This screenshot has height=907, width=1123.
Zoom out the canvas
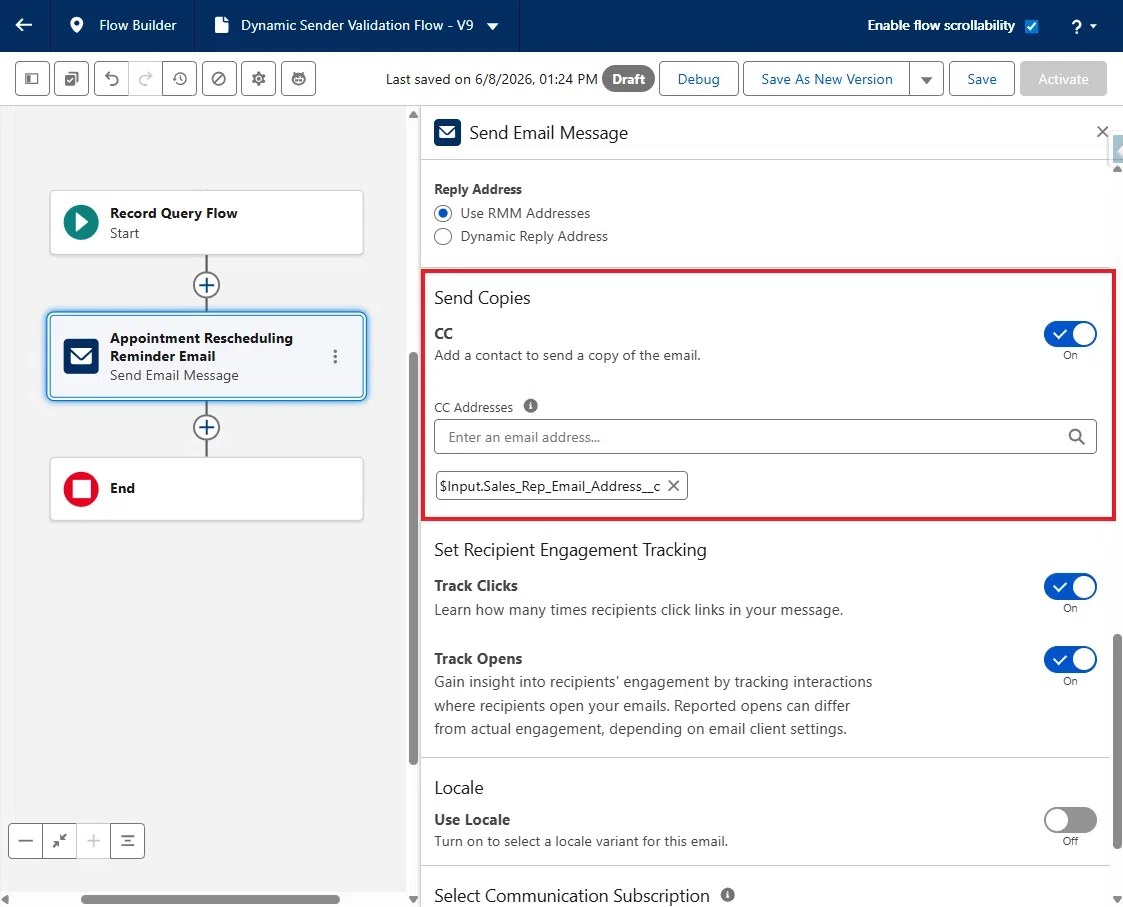pos(26,841)
